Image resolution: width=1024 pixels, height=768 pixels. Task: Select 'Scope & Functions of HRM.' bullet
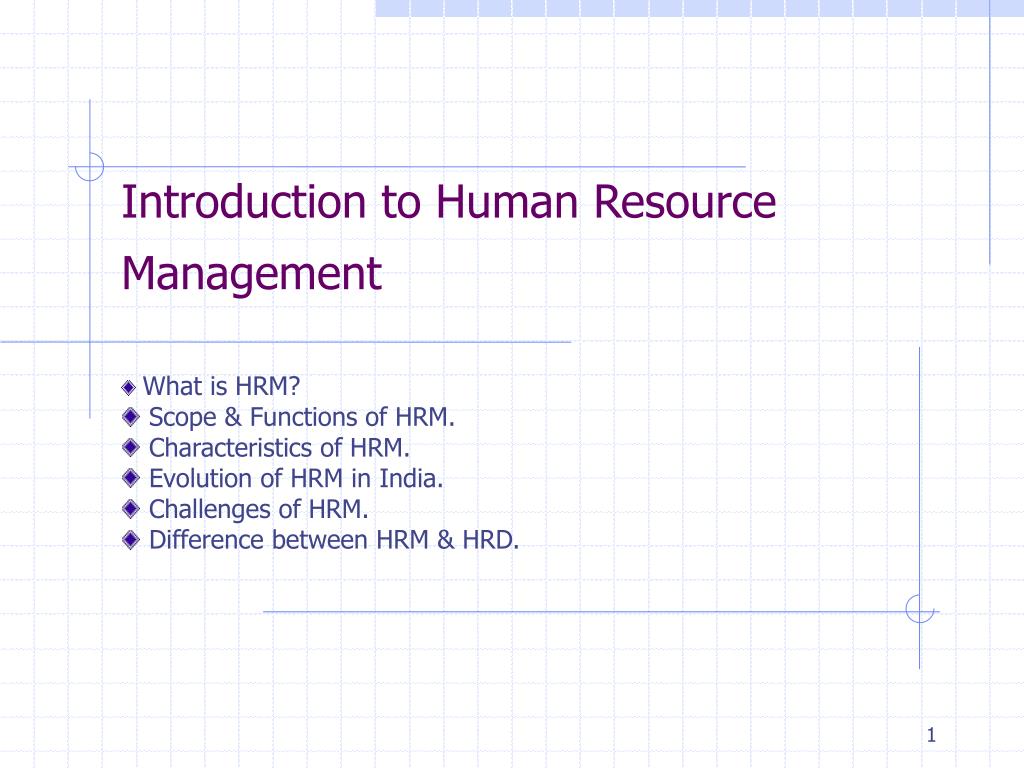(302, 417)
